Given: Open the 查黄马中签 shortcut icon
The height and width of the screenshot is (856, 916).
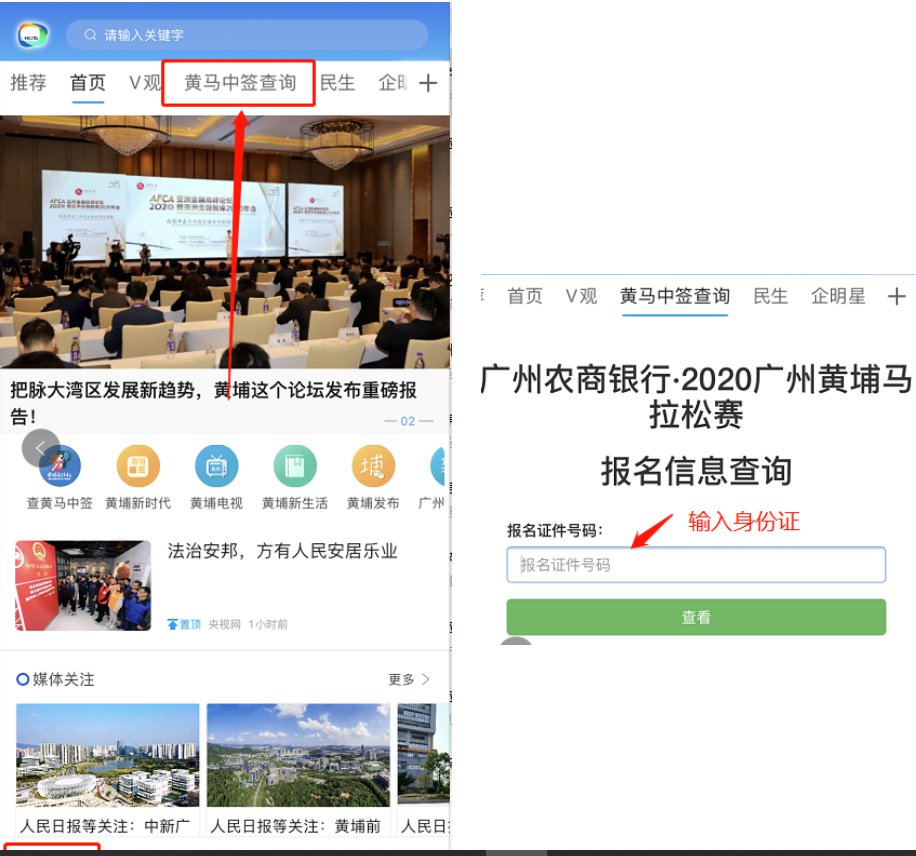Looking at the screenshot, I should pos(60,466).
